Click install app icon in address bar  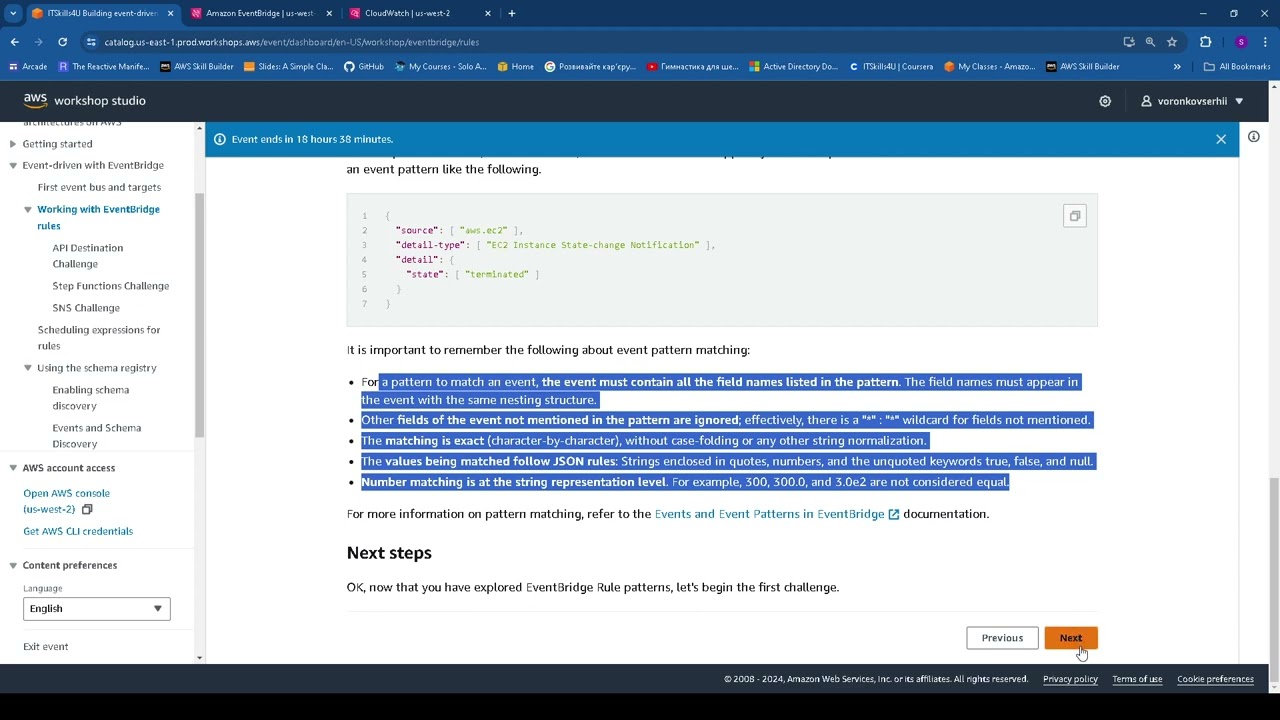1129,42
